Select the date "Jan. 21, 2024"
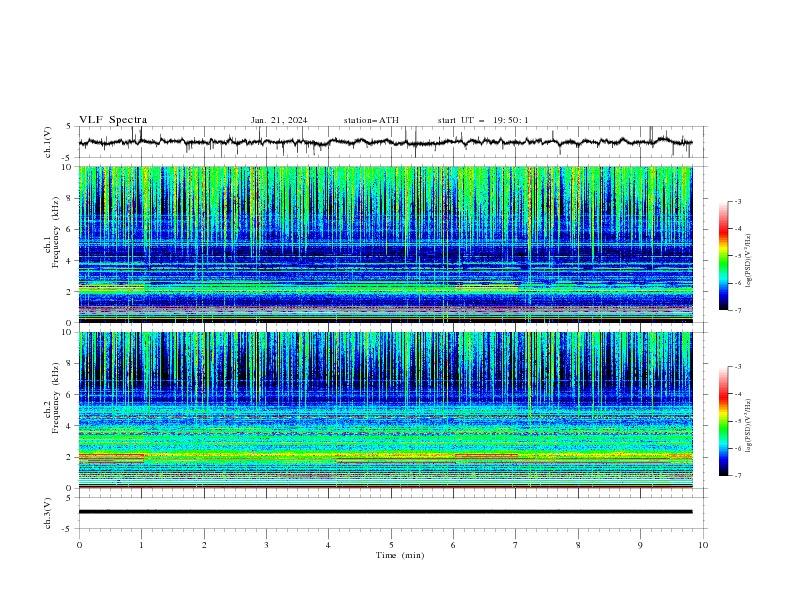Viewport: 792px width, 612px height. (279, 120)
